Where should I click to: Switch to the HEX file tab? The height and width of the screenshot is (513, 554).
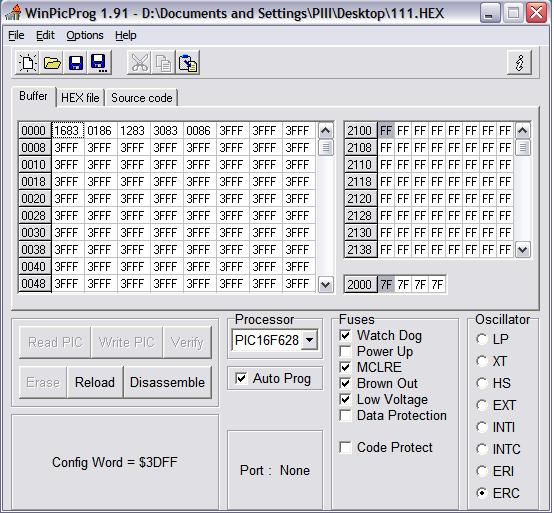[80, 98]
